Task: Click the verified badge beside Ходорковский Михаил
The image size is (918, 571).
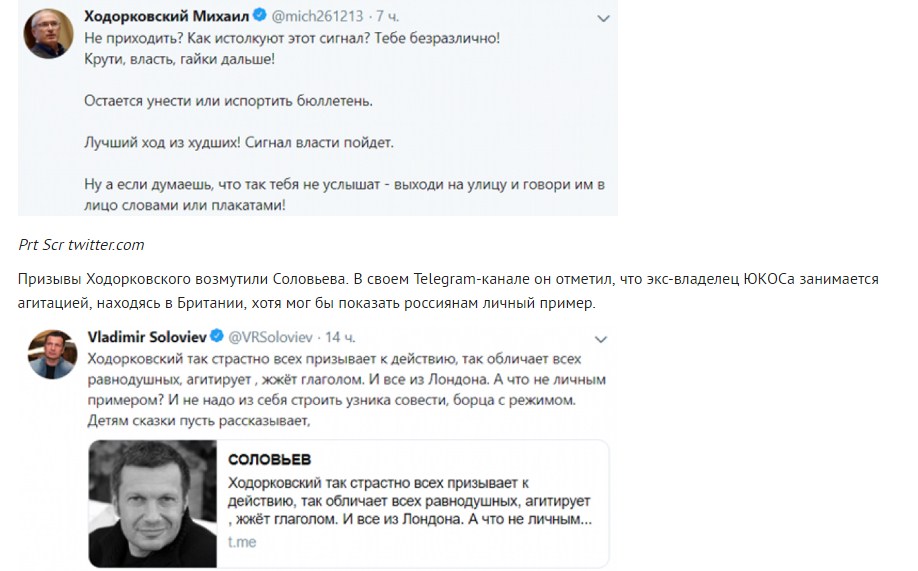Action: click(259, 16)
